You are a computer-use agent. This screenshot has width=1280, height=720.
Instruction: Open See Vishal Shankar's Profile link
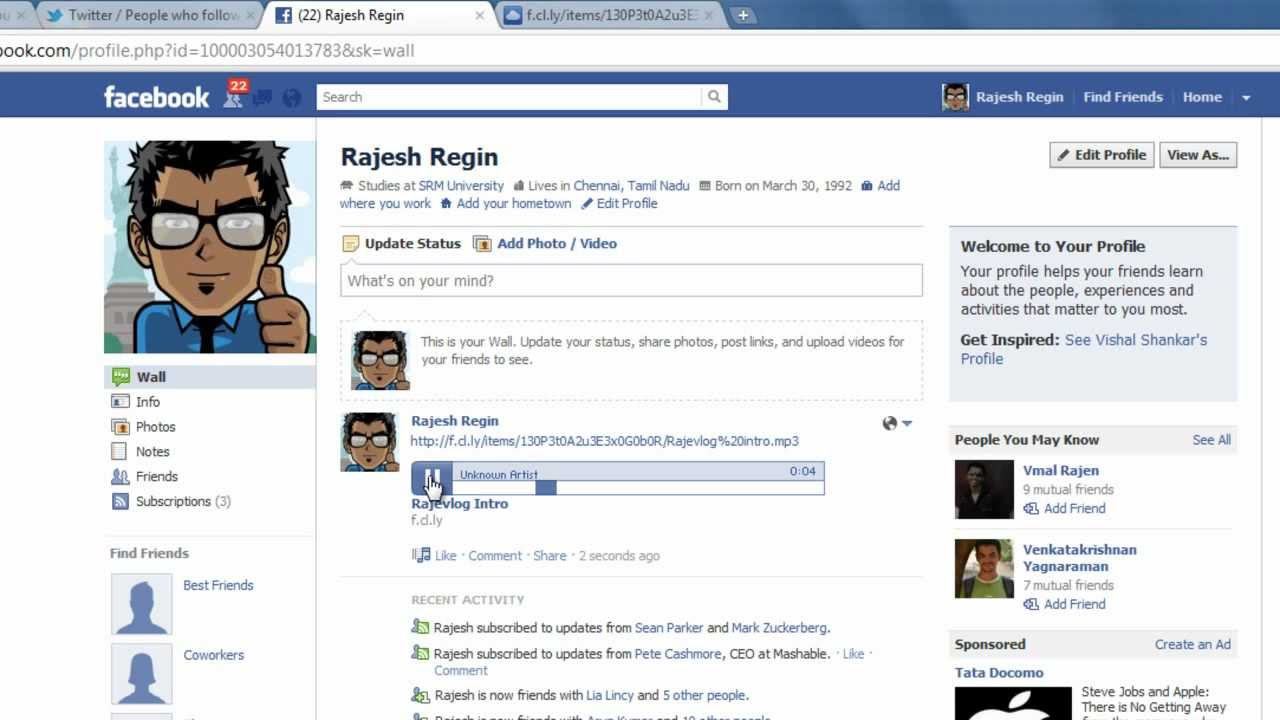coord(1084,349)
